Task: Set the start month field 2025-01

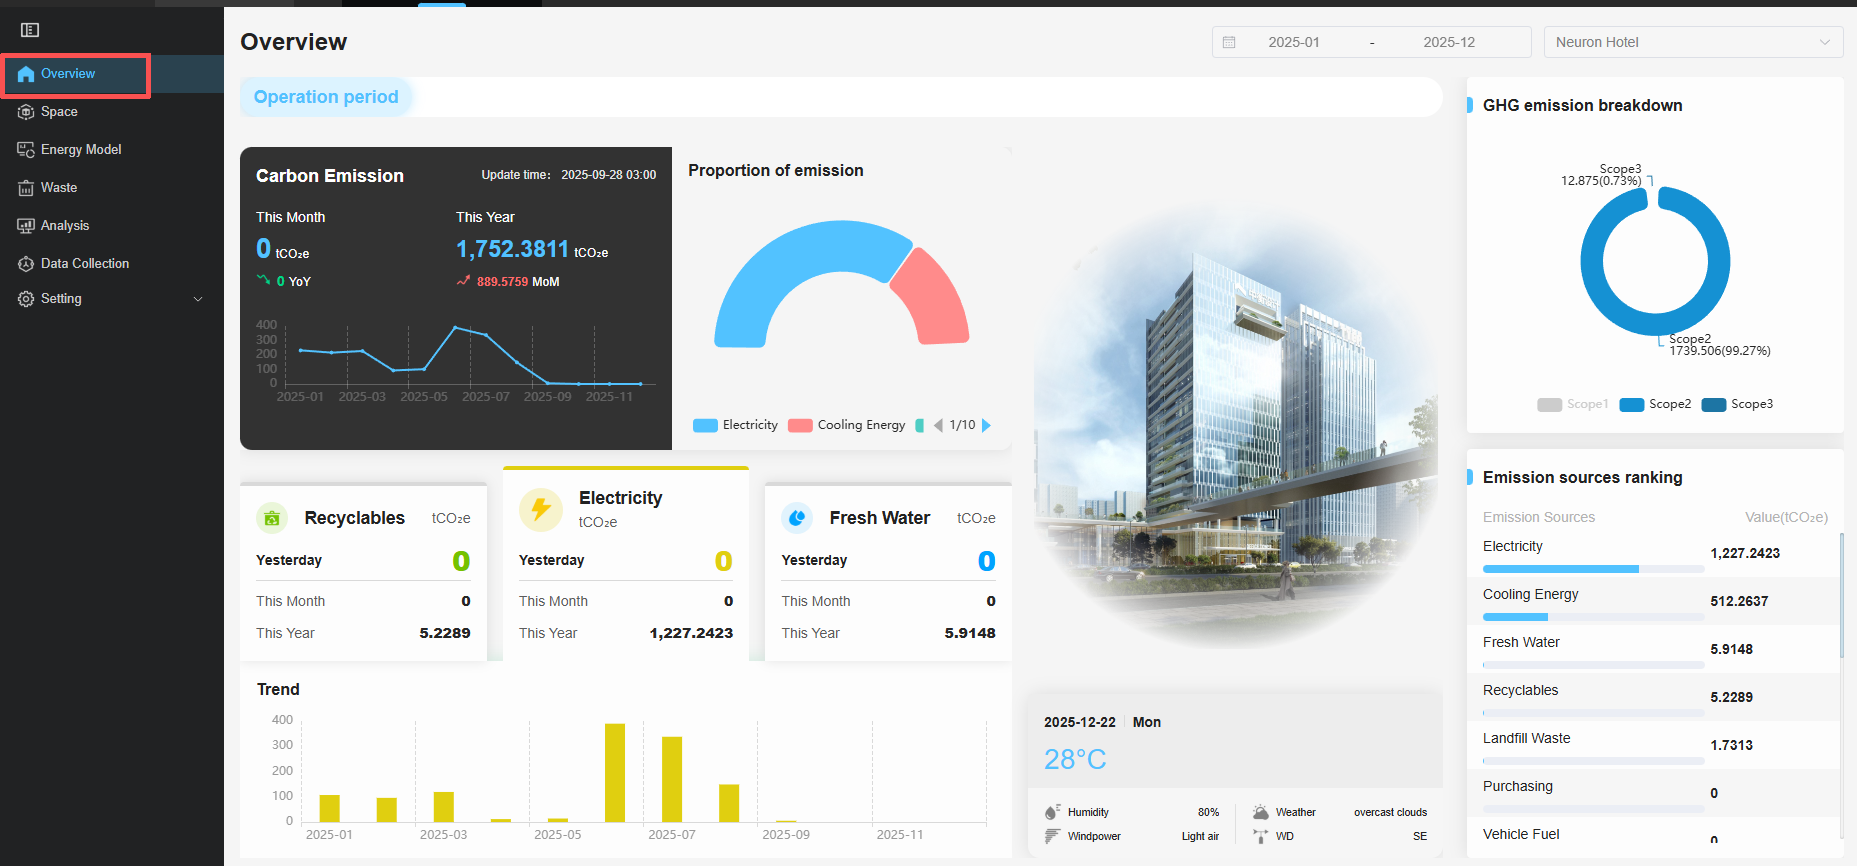Action: (1293, 42)
